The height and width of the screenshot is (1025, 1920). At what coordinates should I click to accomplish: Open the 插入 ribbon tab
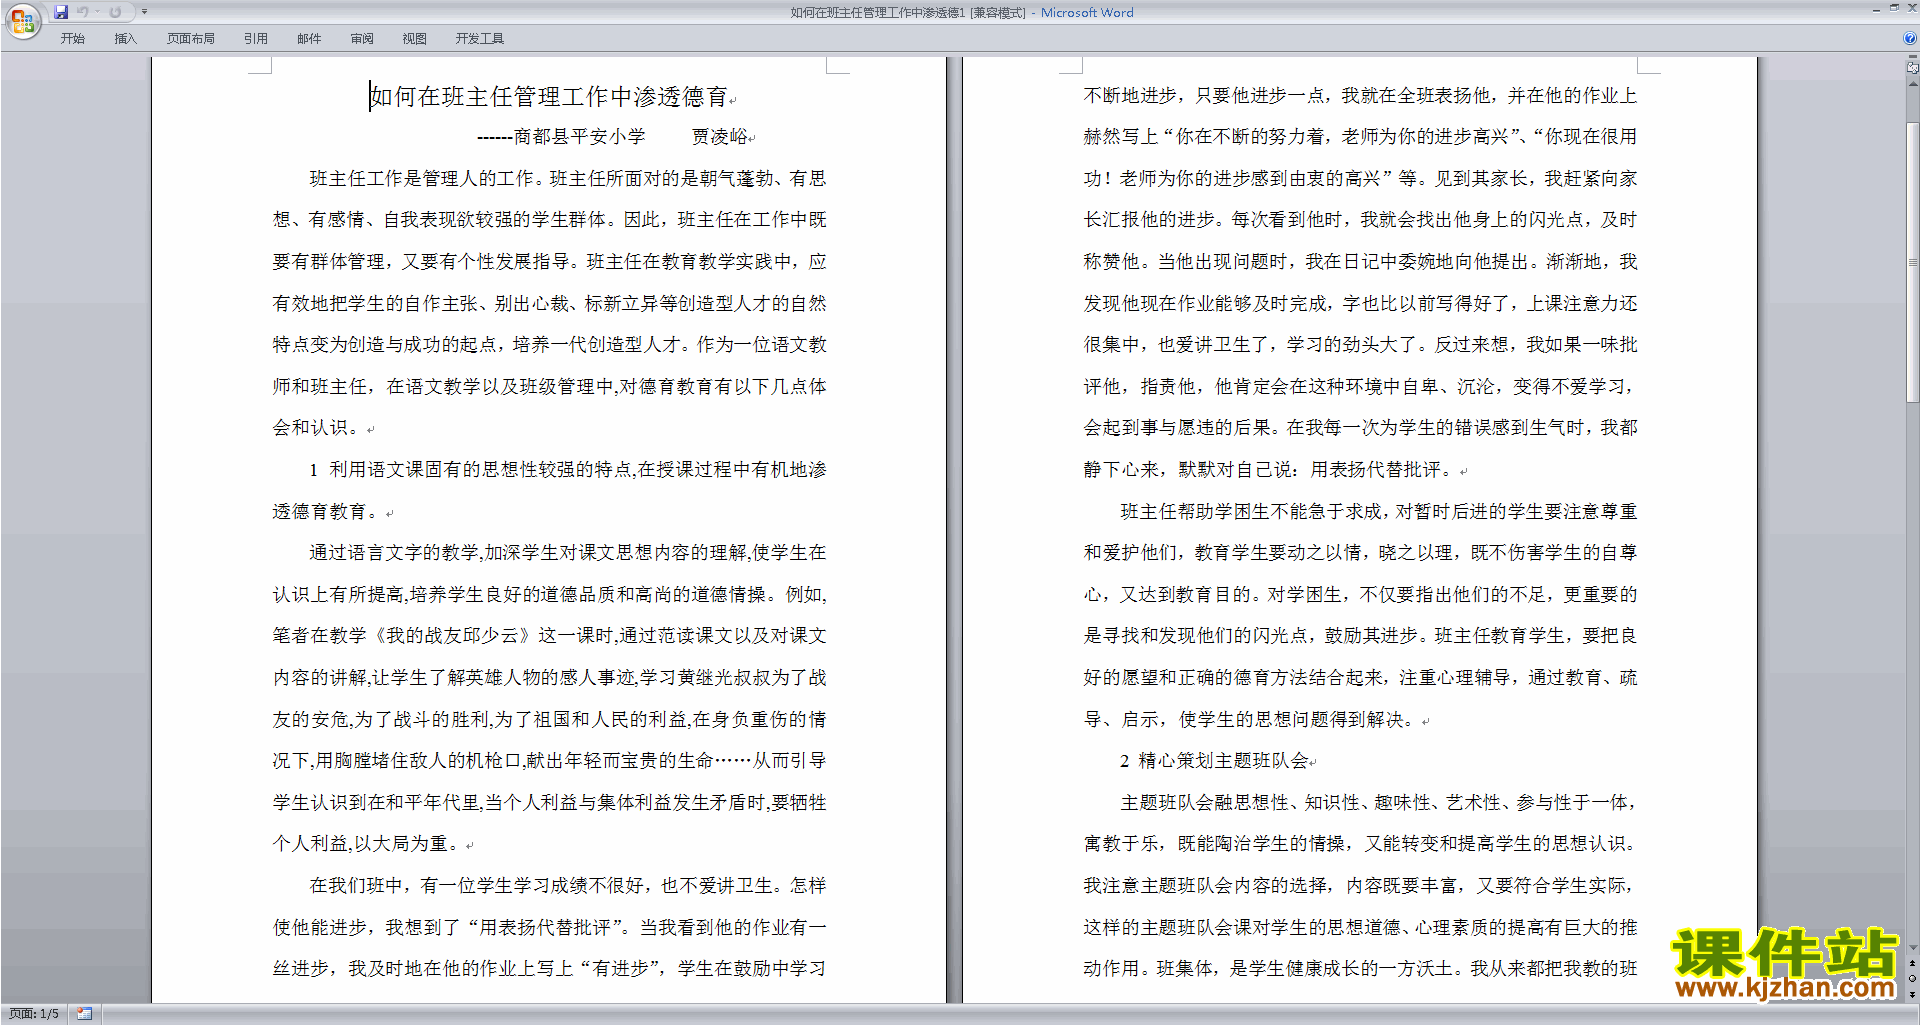125,39
